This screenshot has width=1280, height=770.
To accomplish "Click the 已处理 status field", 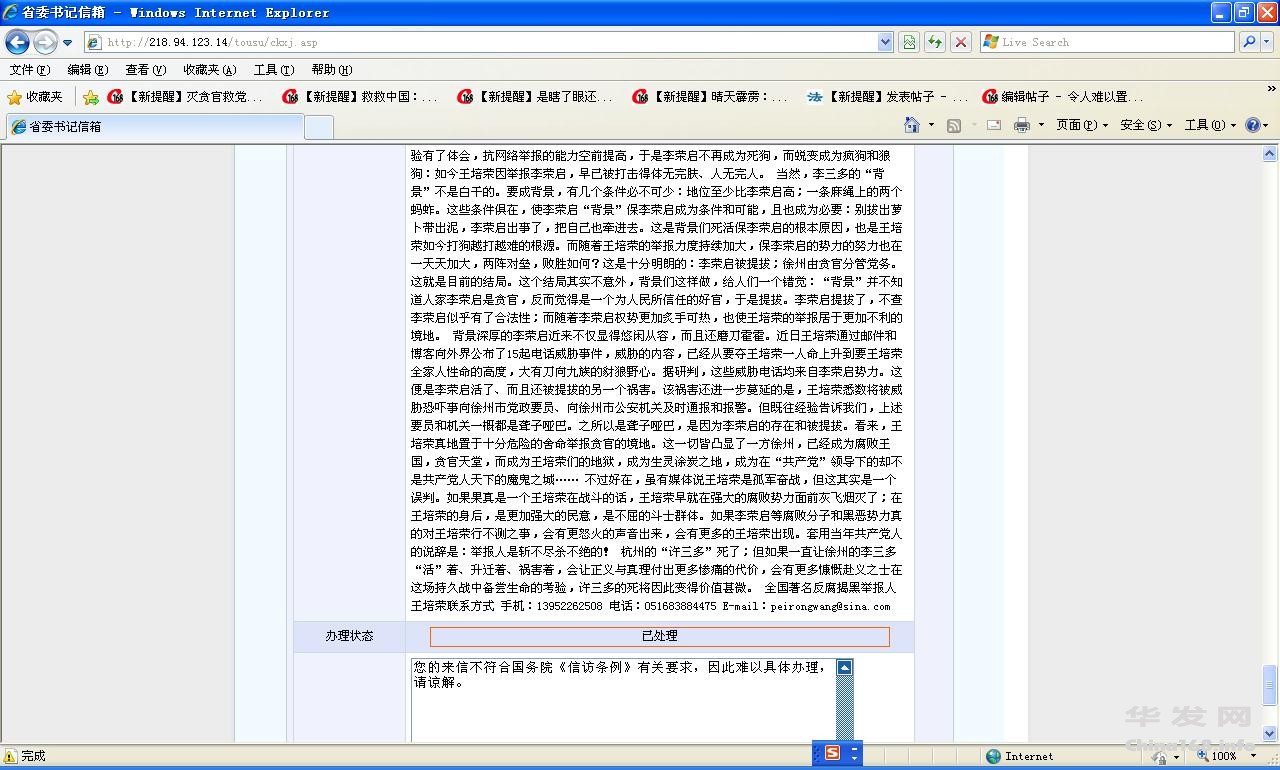I will tap(660, 636).
